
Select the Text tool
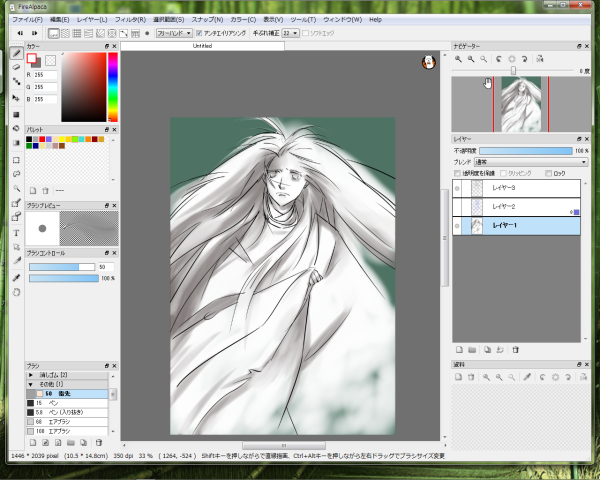pos(16,233)
